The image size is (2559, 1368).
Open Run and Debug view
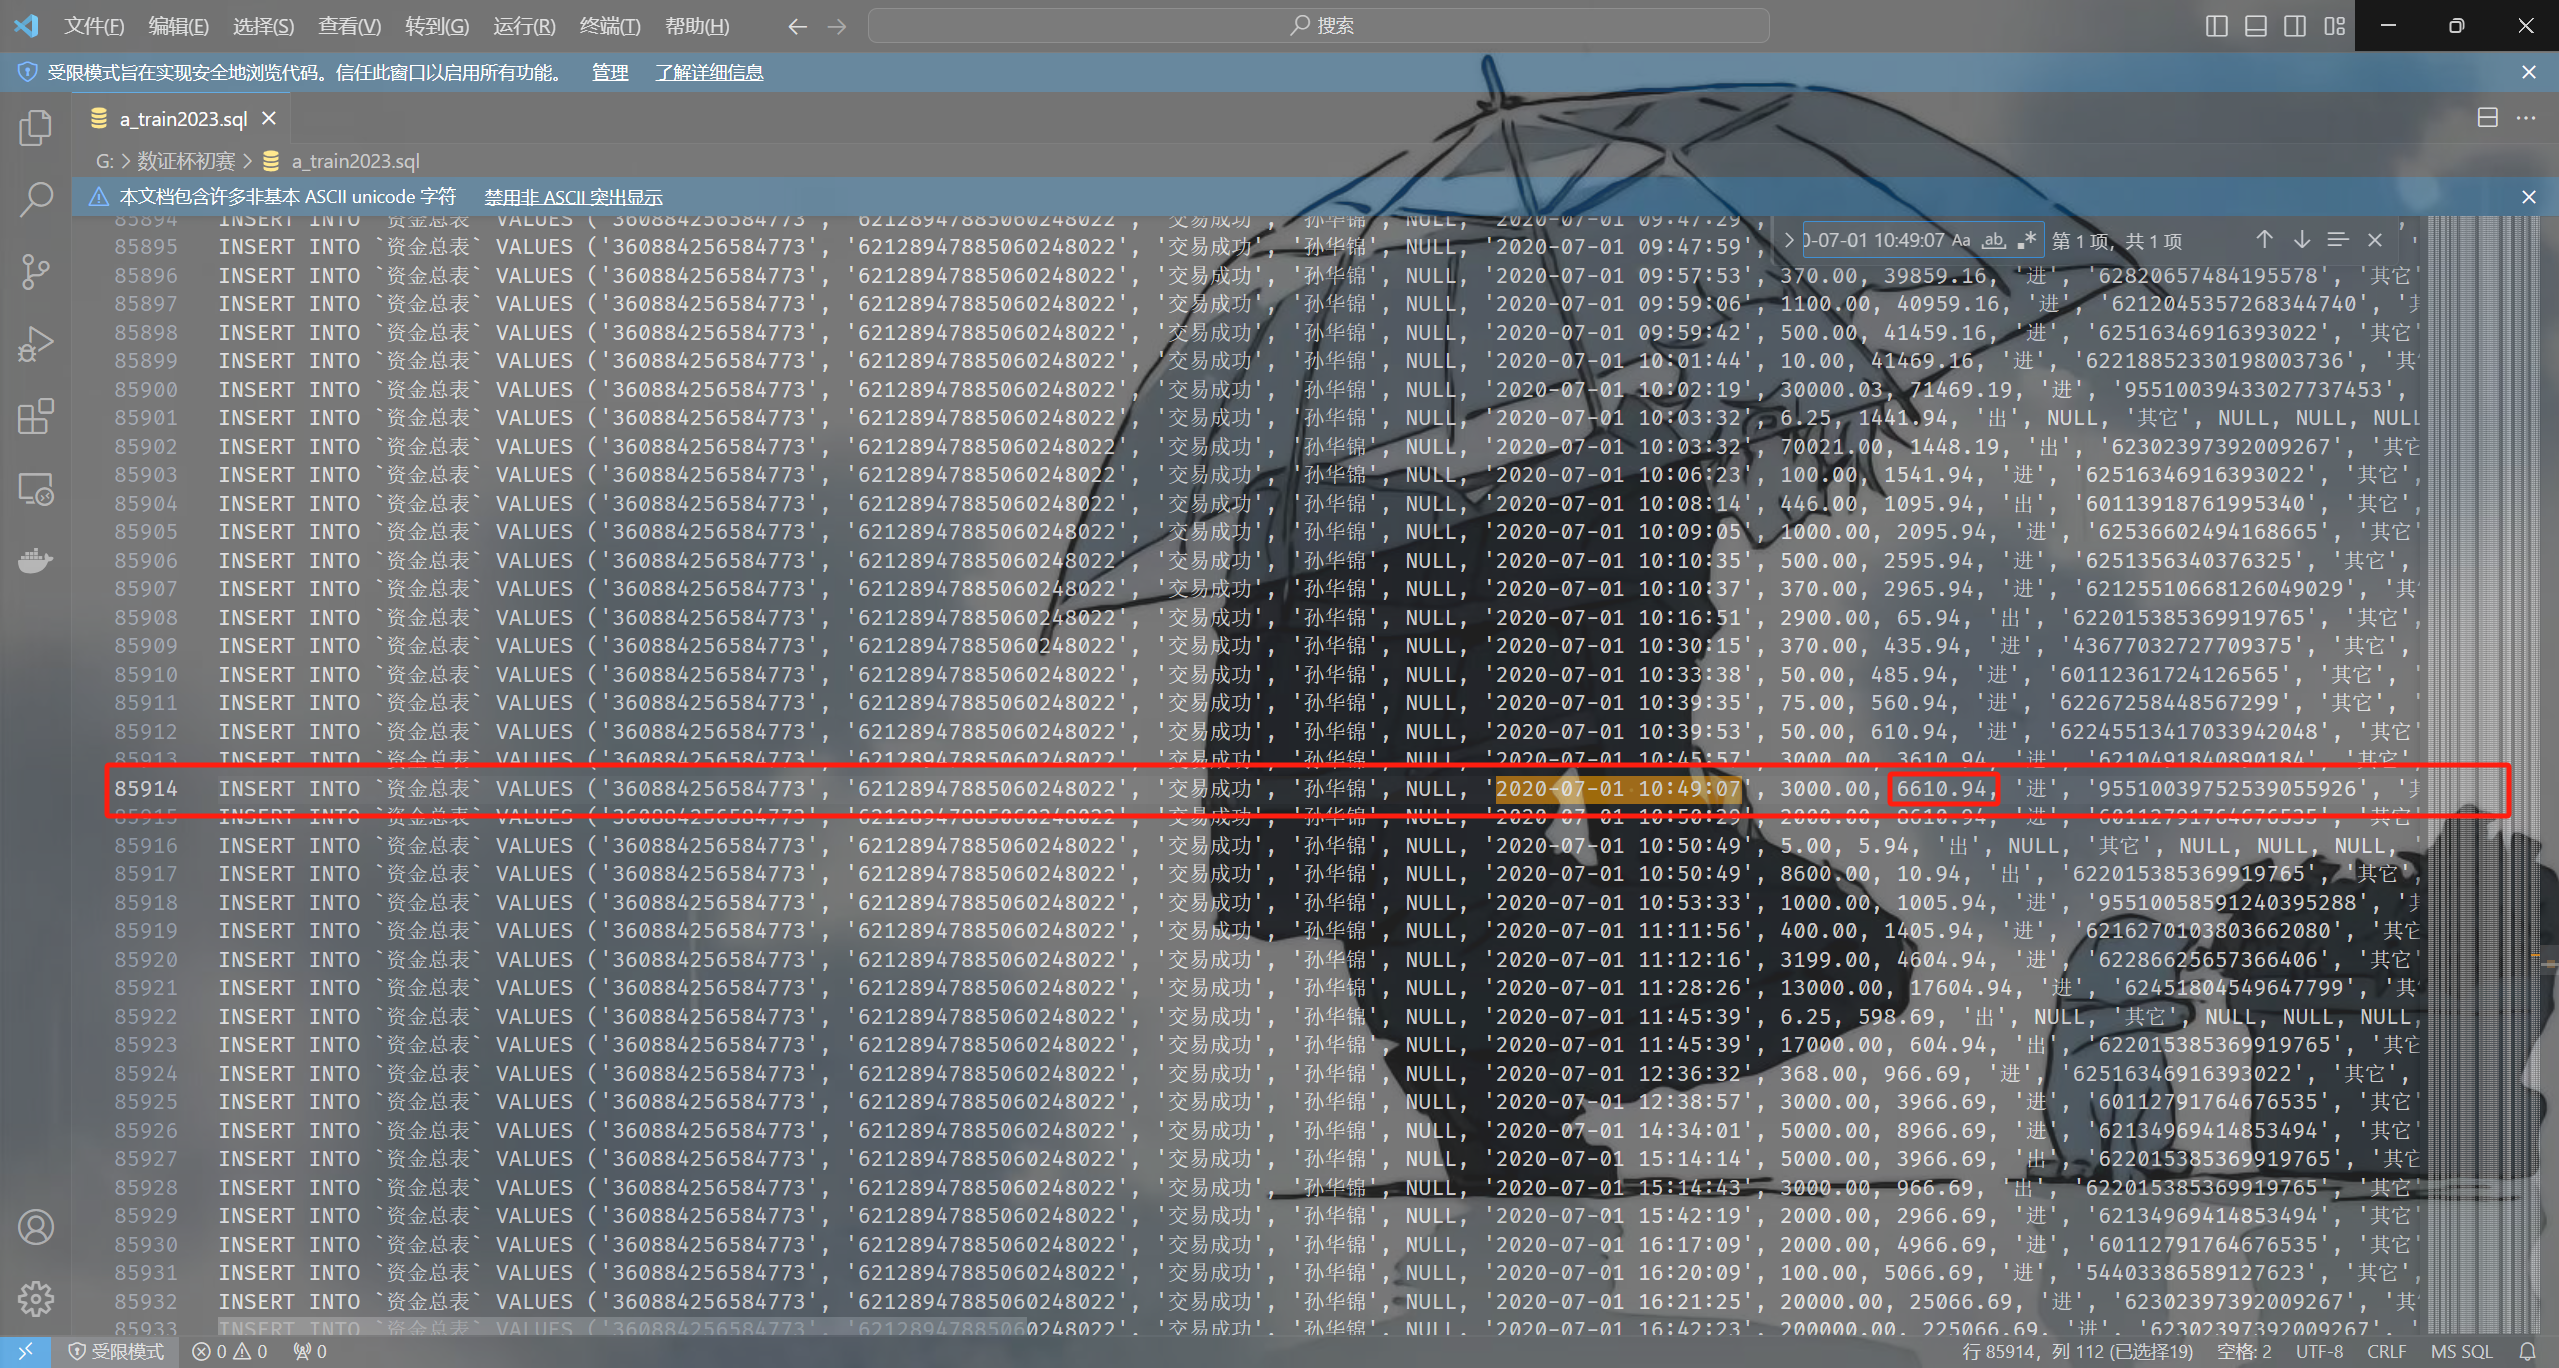pyautogui.click(x=36, y=344)
